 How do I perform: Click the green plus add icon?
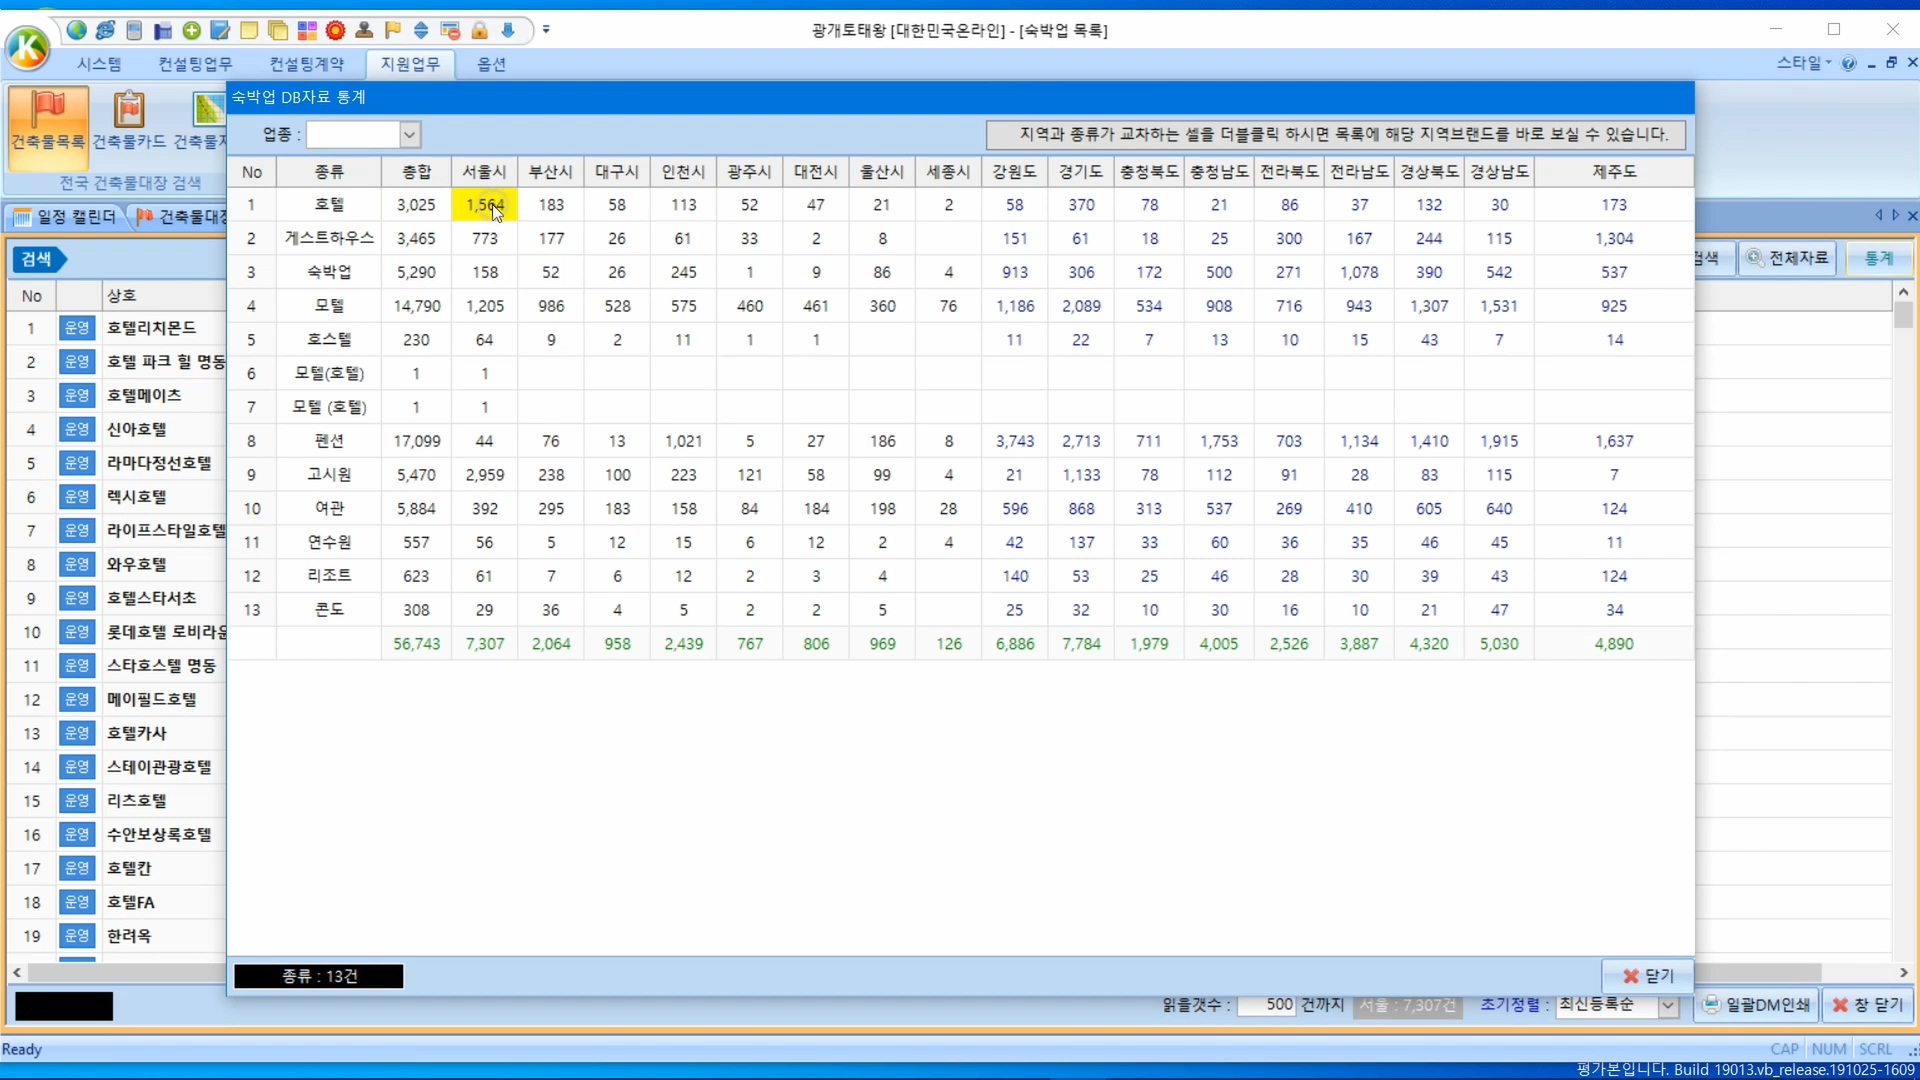click(x=192, y=30)
